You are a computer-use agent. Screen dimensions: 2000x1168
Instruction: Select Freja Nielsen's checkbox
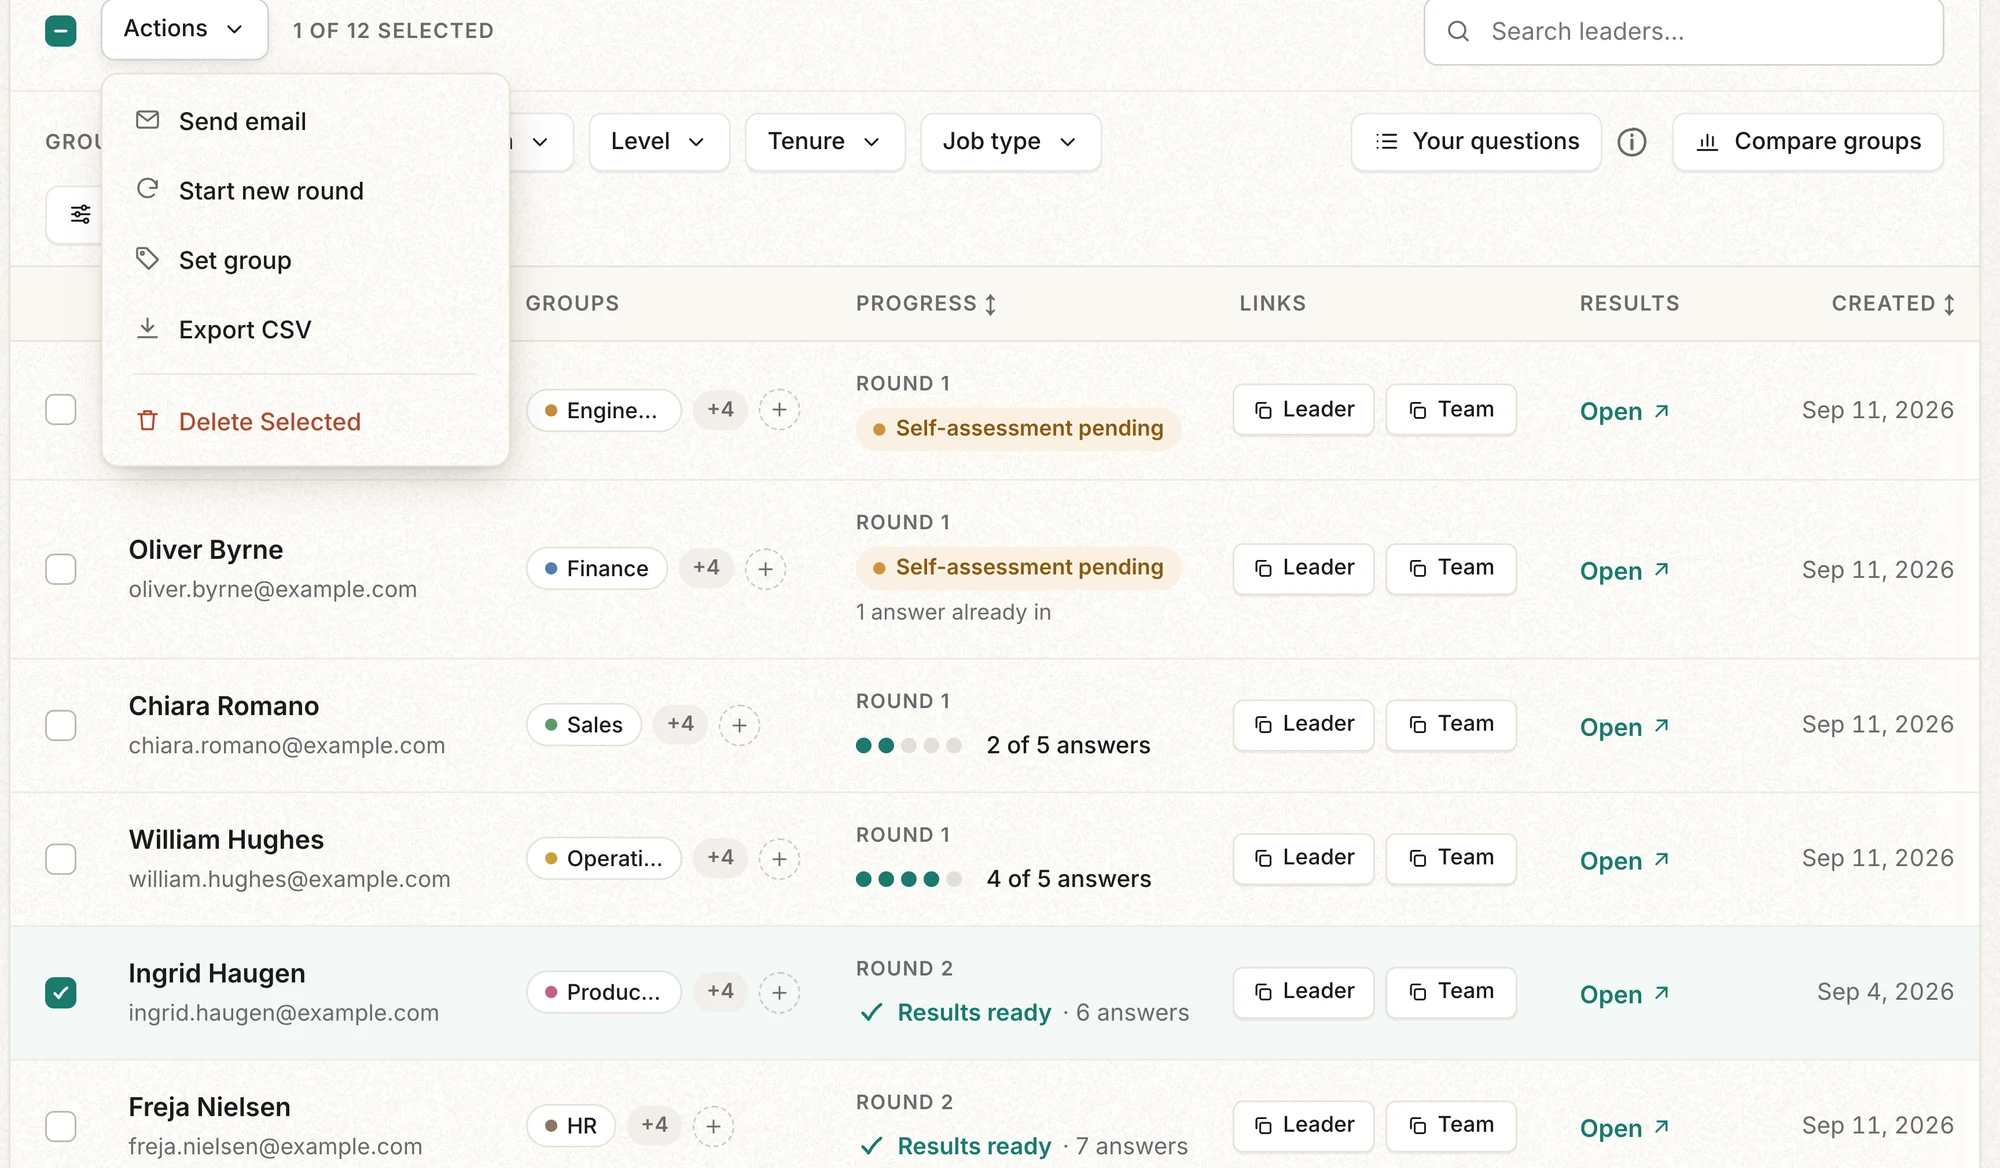click(61, 1127)
